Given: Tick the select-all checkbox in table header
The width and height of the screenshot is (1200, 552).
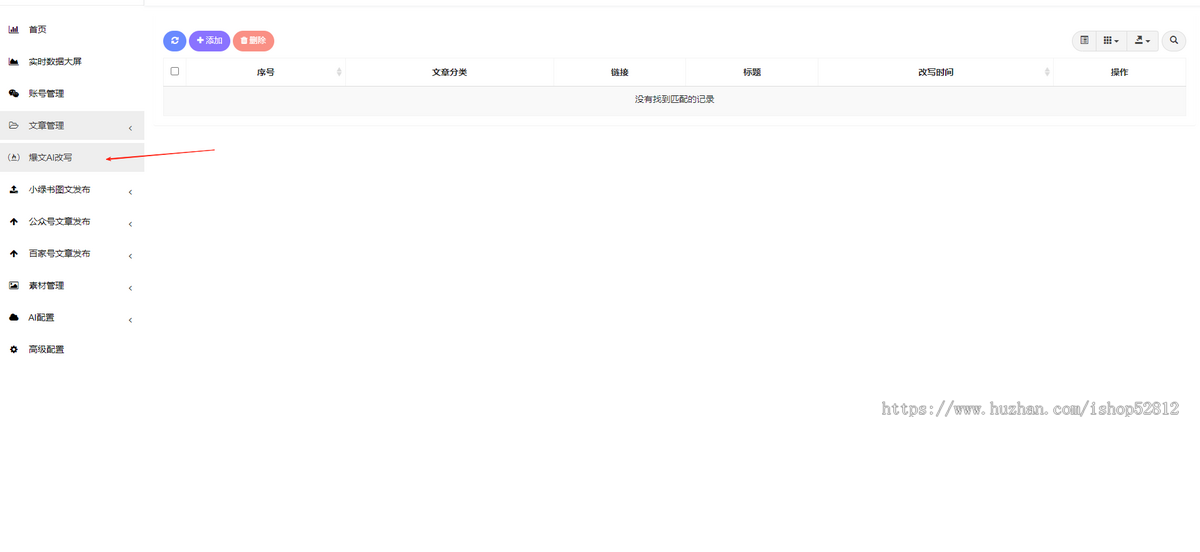Looking at the screenshot, I should pos(175,71).
